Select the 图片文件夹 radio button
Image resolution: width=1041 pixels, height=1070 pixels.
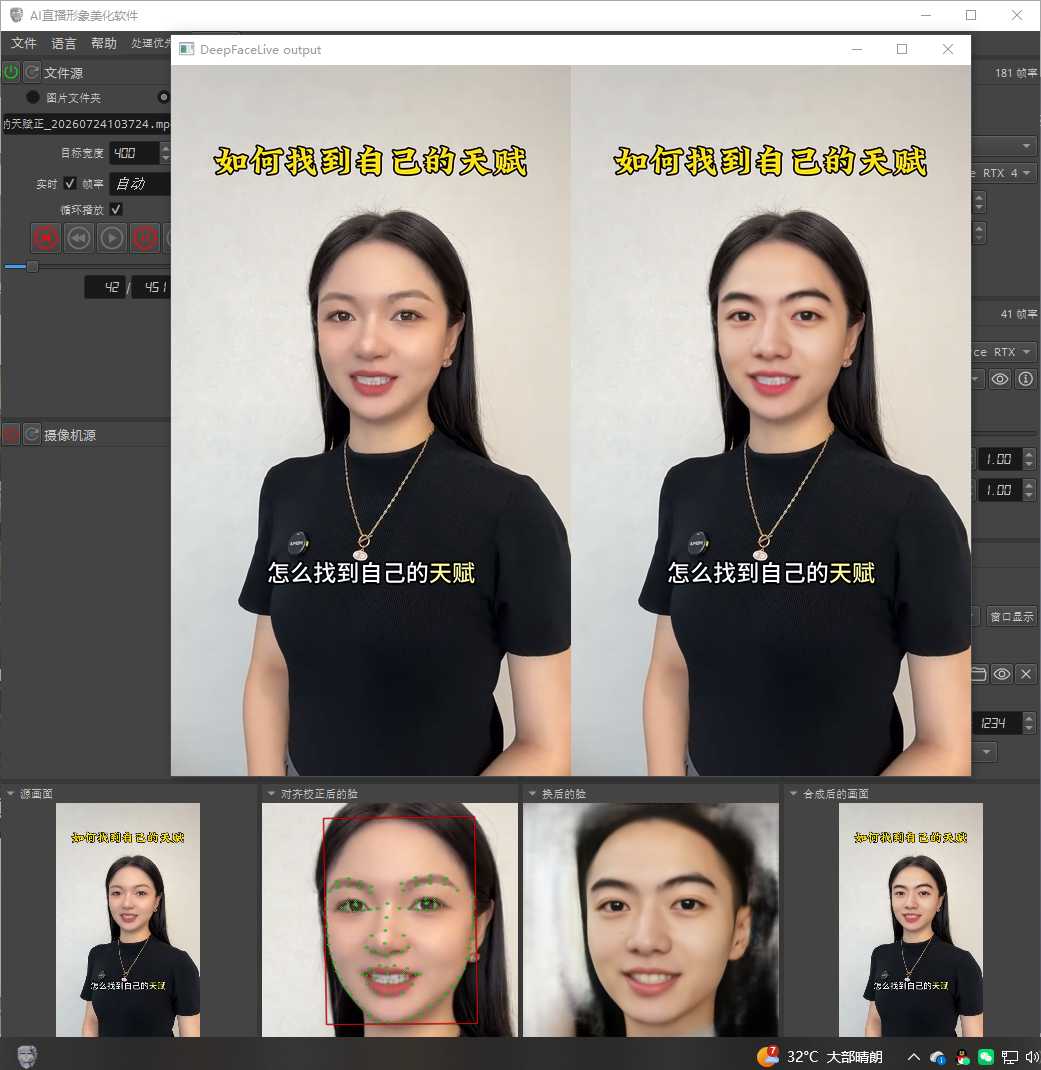click(x=33, y=97)
